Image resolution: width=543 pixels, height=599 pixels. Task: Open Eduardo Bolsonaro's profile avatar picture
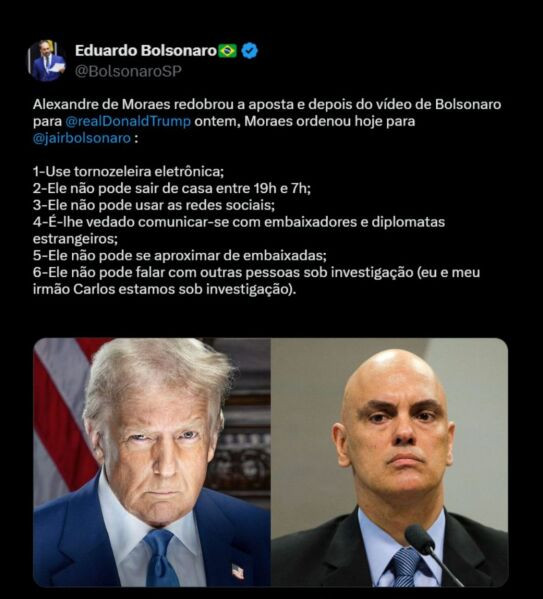click(x=45, y=61)
